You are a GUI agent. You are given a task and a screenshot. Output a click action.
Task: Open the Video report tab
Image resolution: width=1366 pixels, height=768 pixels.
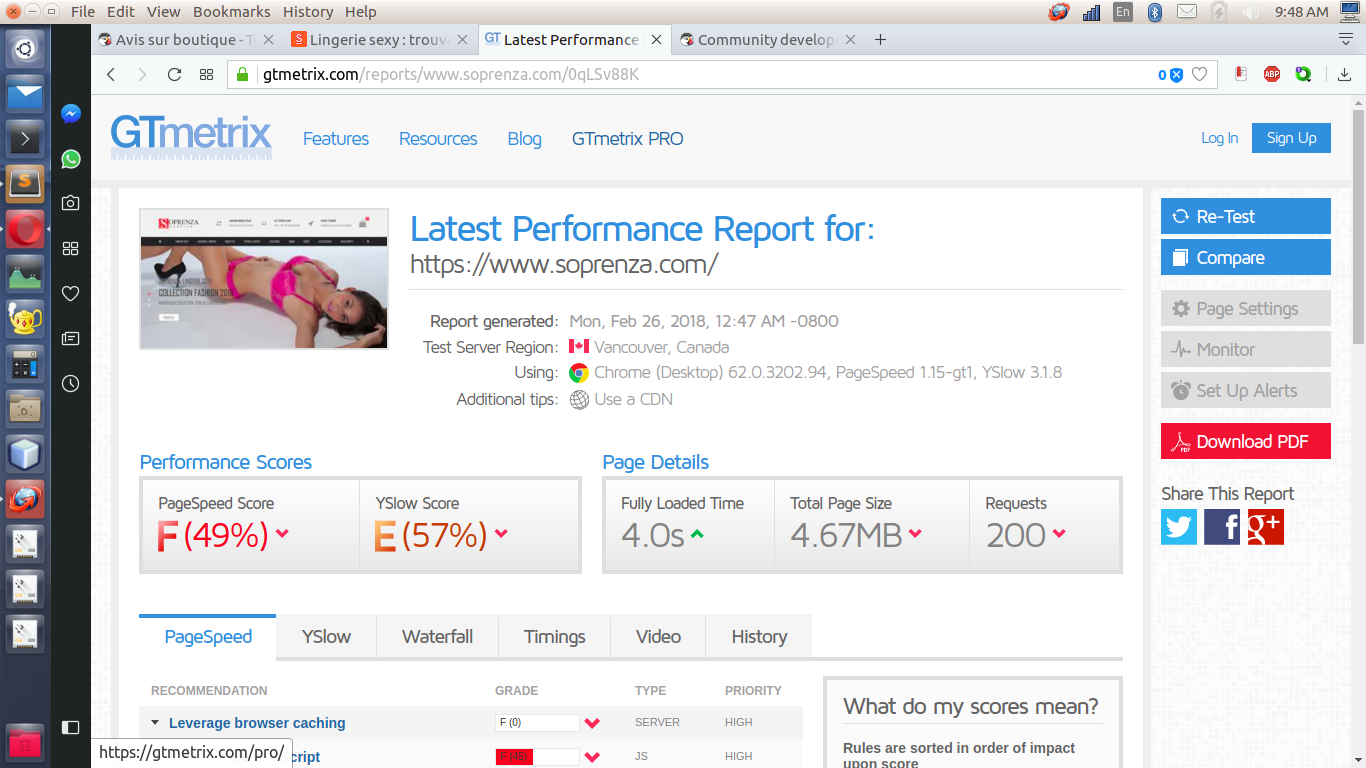tap(658, 637)
